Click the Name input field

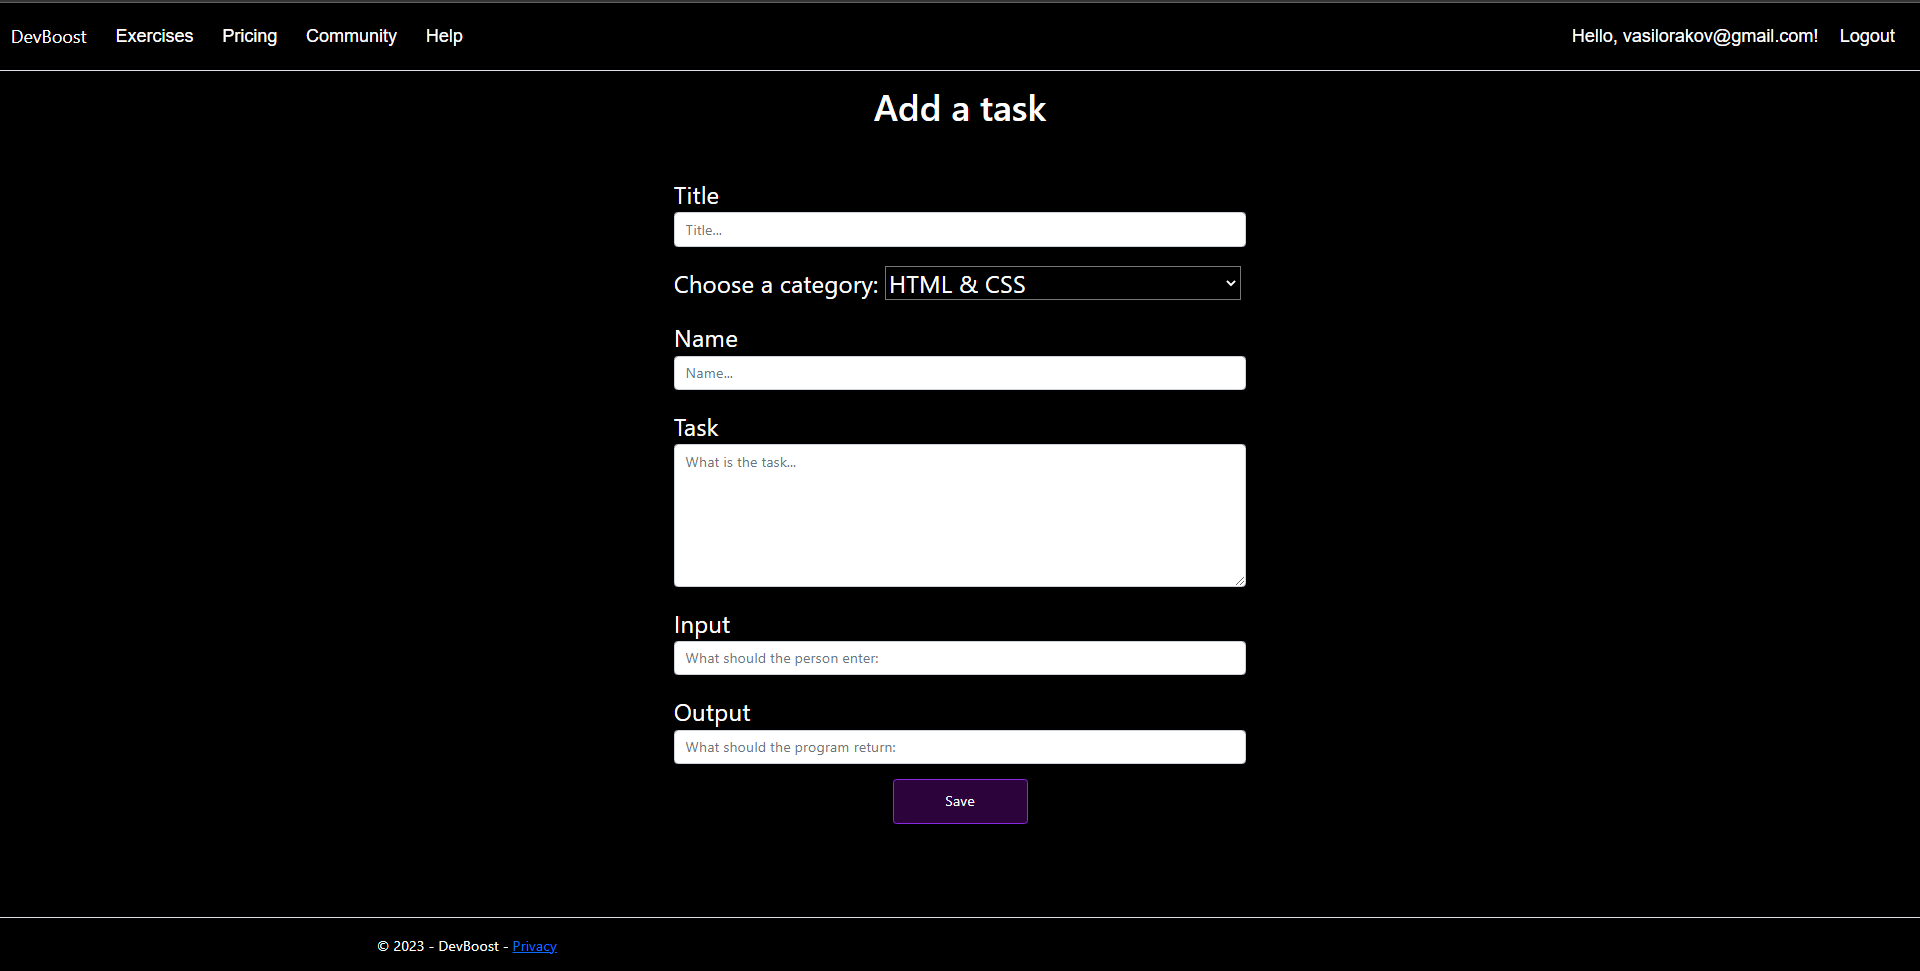(959, 372)
